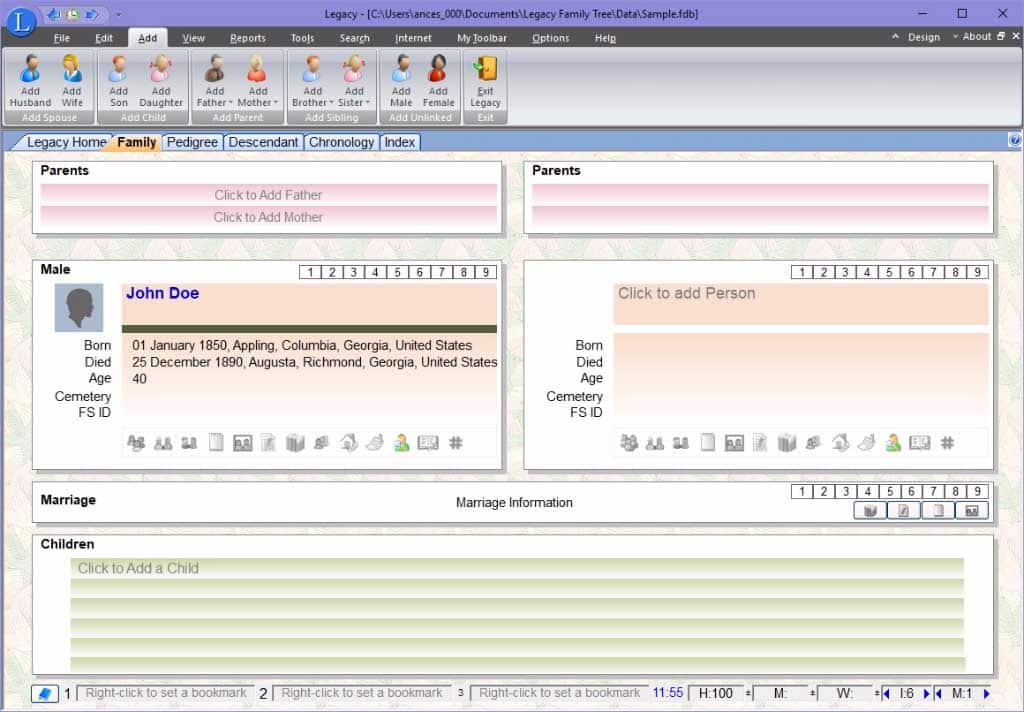Expand the Add Sister dropdown
1024x712 pixels.
pos(368,103)
